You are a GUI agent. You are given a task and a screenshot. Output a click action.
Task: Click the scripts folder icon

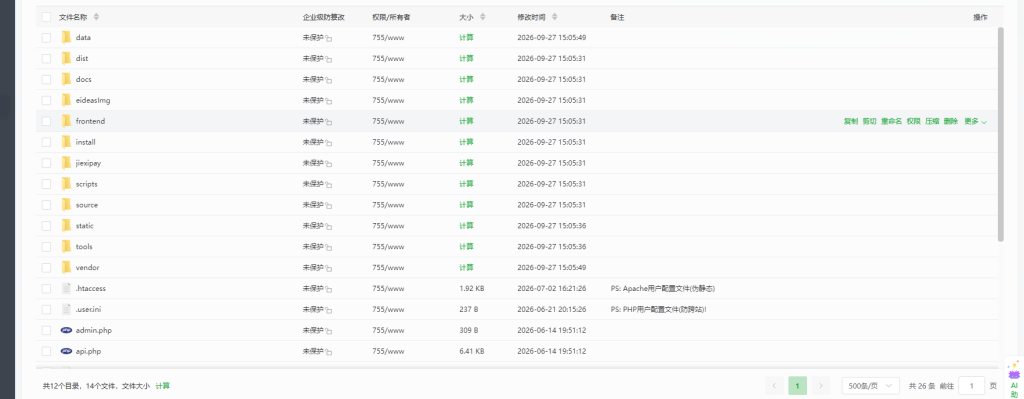(66, 184)
